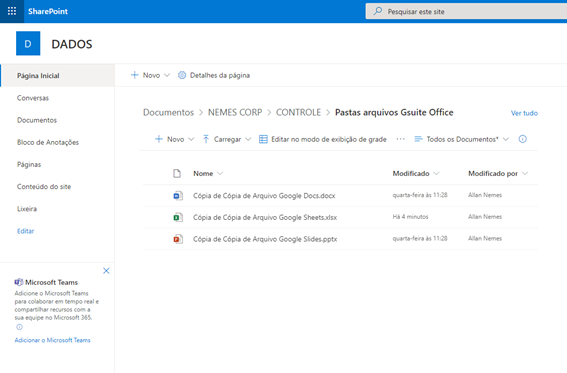
Task: Choose Editar no modo de exibição de grade
Action: click(329, 139)
